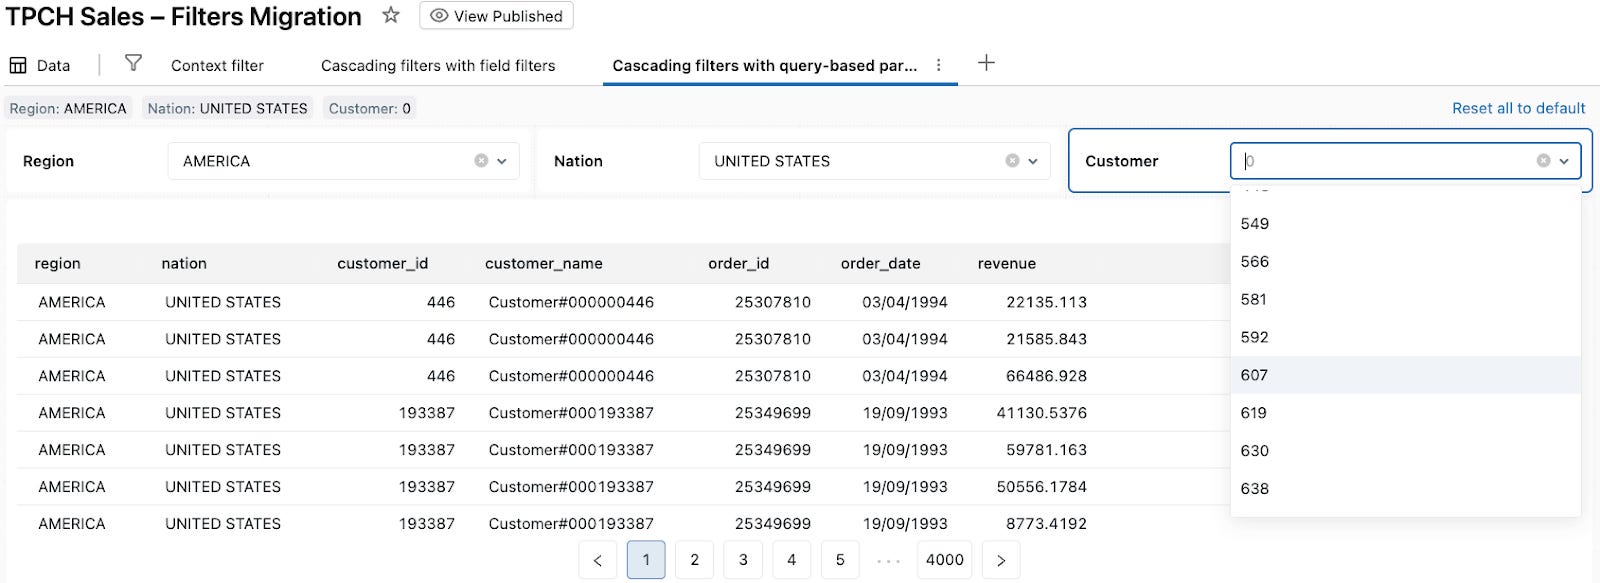The height and width of the screenshot is (583, 1600).
Task: Click the customer_id column header
Action: pos(382,264)
